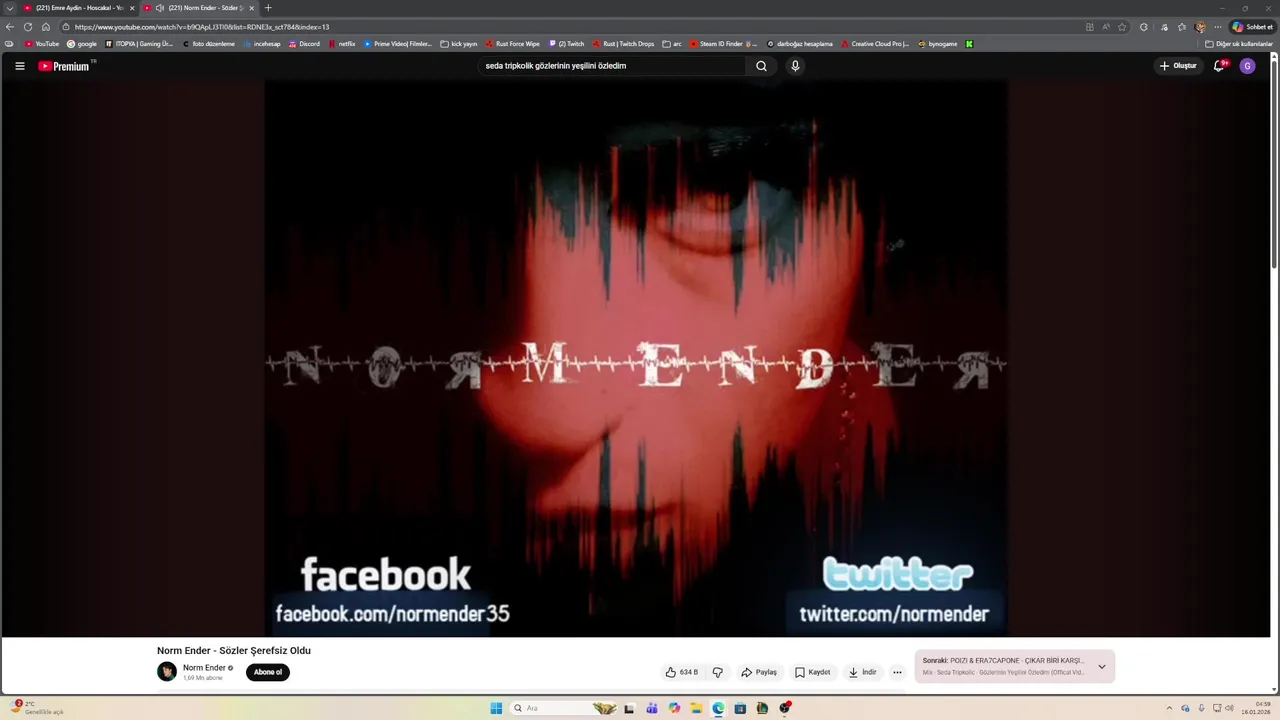The width and height of the screenshot is (1280, 720).
Task: Show hidden system tray icons chevron
Action: tap(1169, 708)
